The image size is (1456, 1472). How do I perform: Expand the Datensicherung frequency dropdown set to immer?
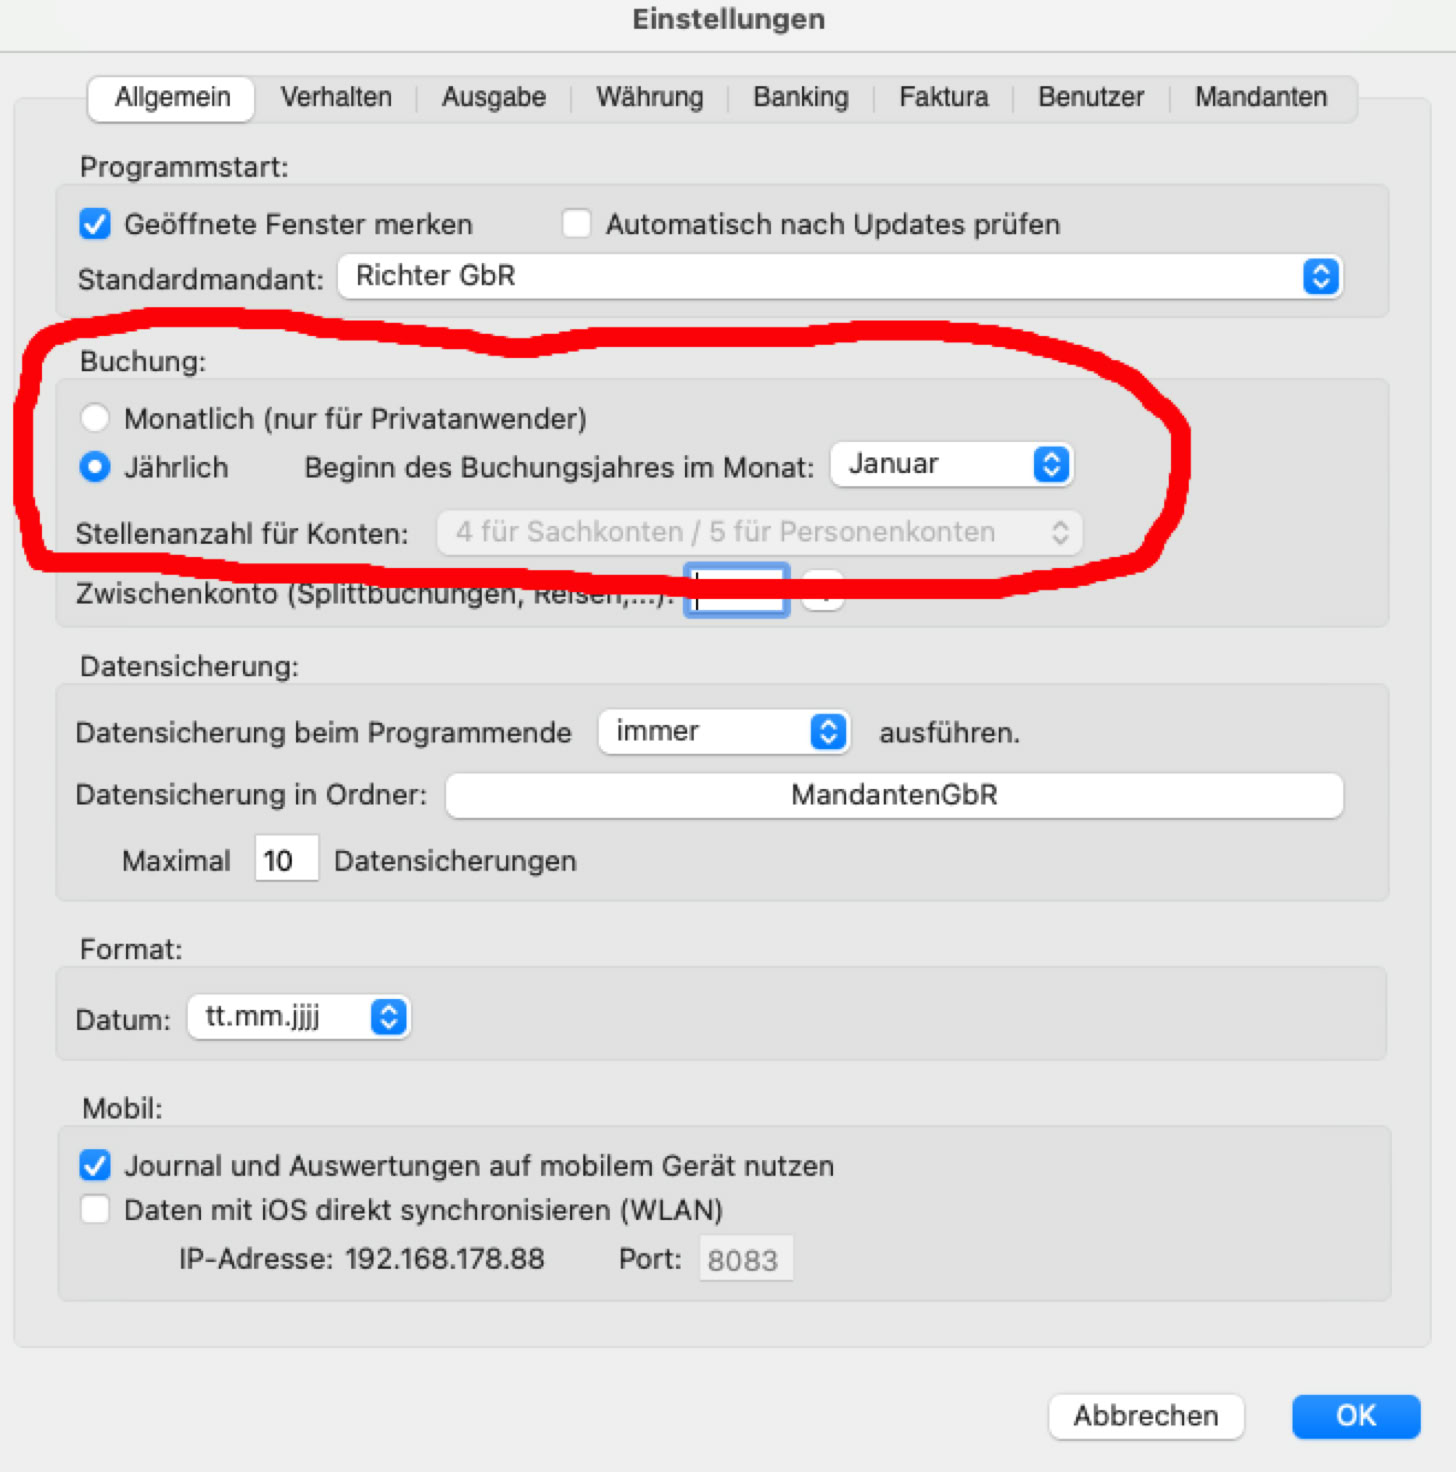tap(723, 732)
